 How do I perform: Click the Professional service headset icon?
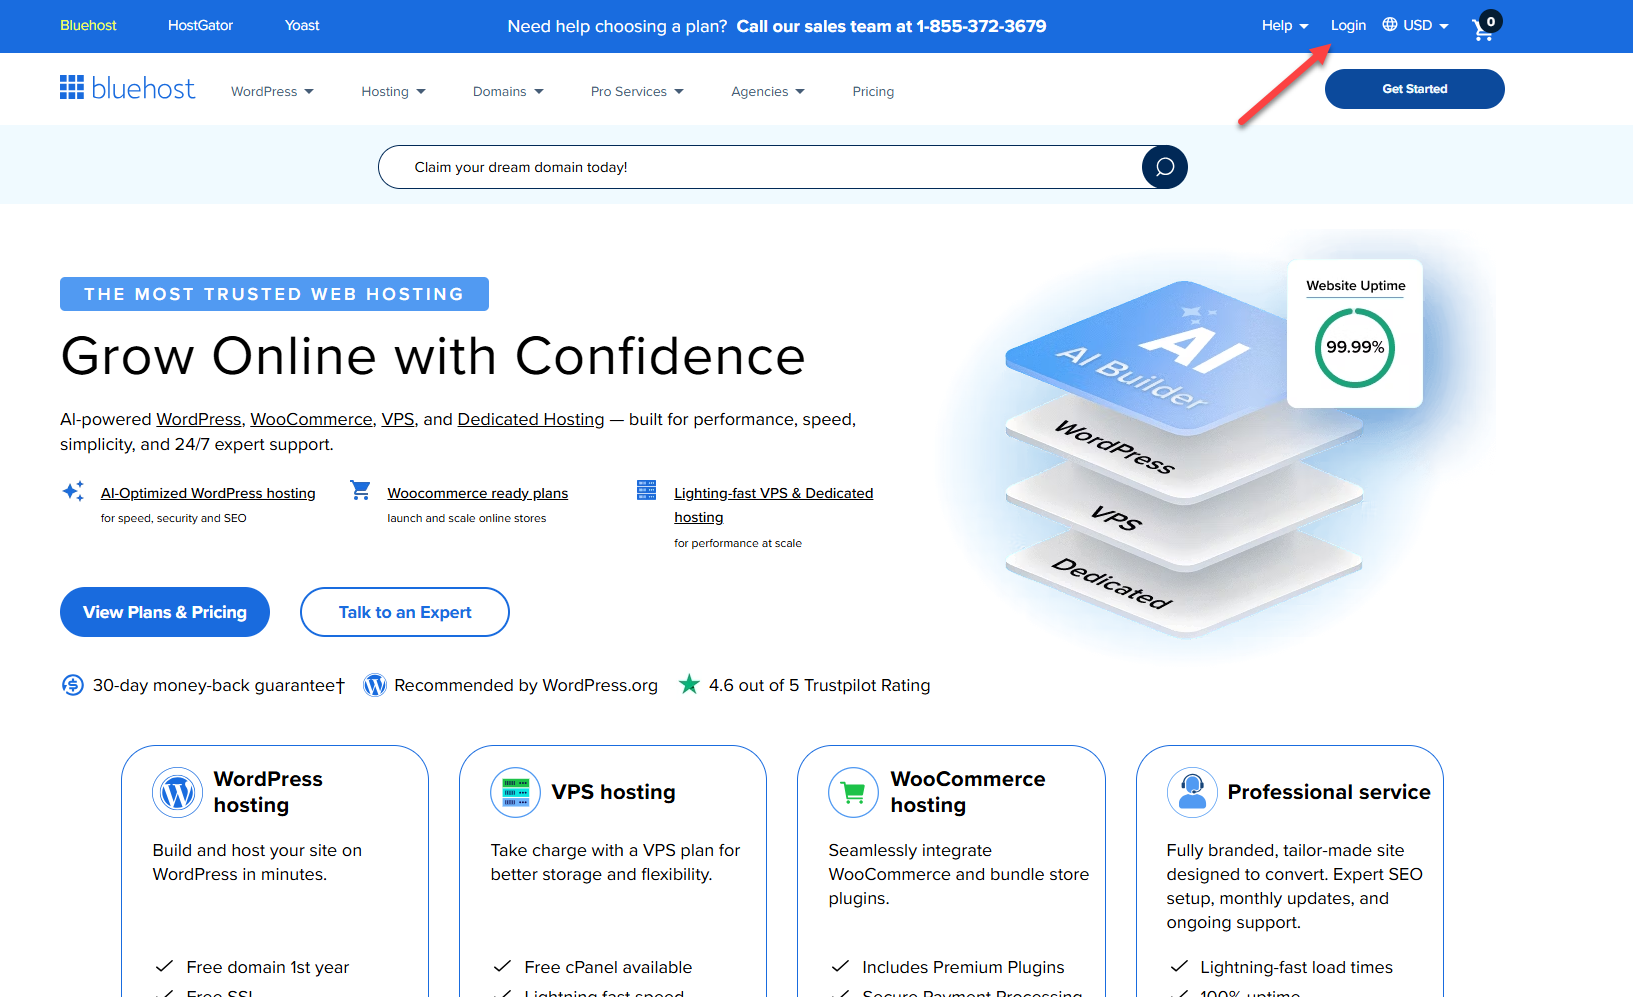click(x=1191, y=793)
